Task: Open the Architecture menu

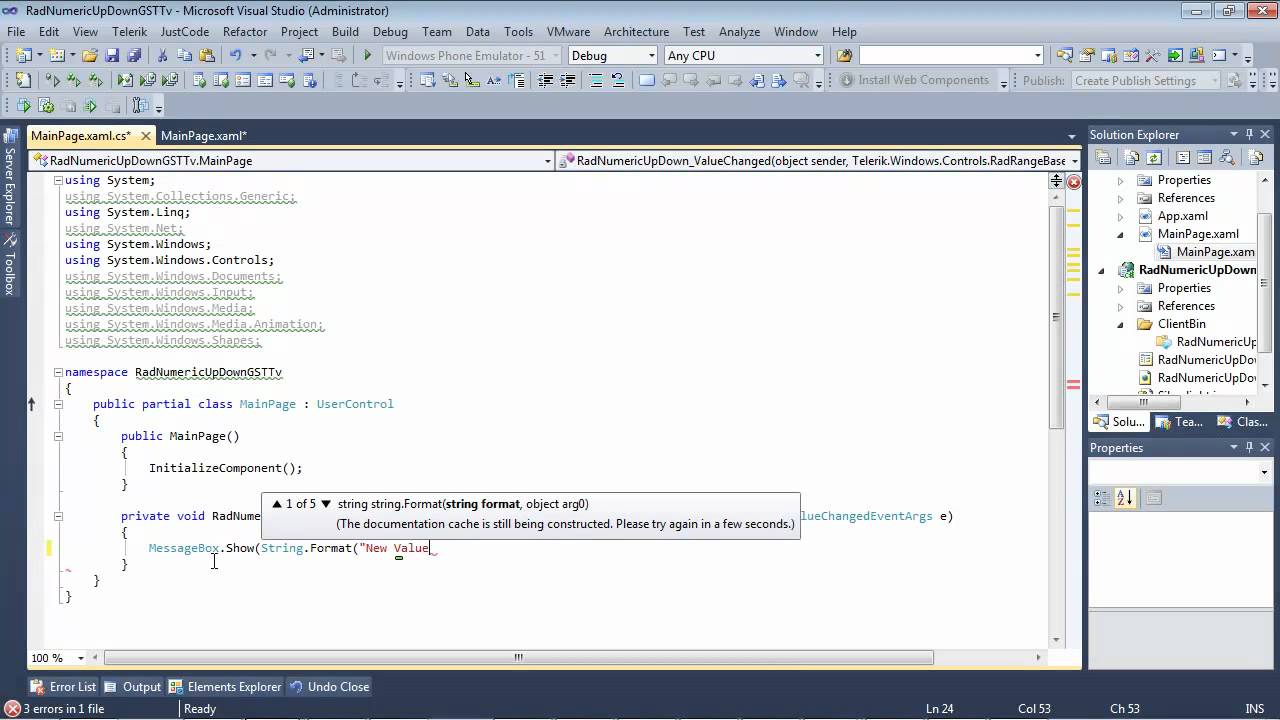Action: [x=636, y=32]
